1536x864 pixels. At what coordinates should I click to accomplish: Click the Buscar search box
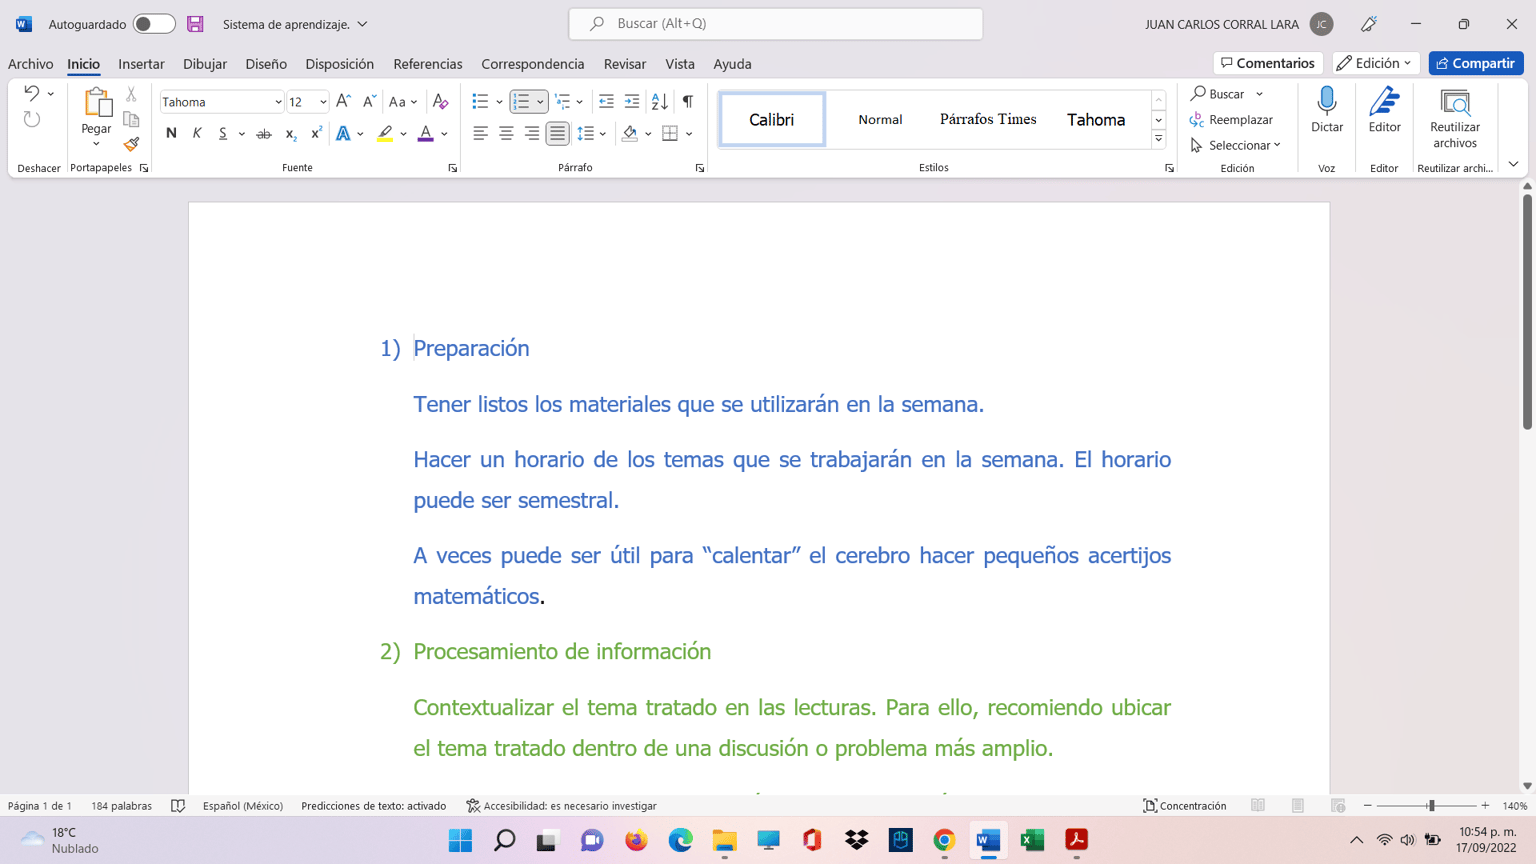coord(776,24)
